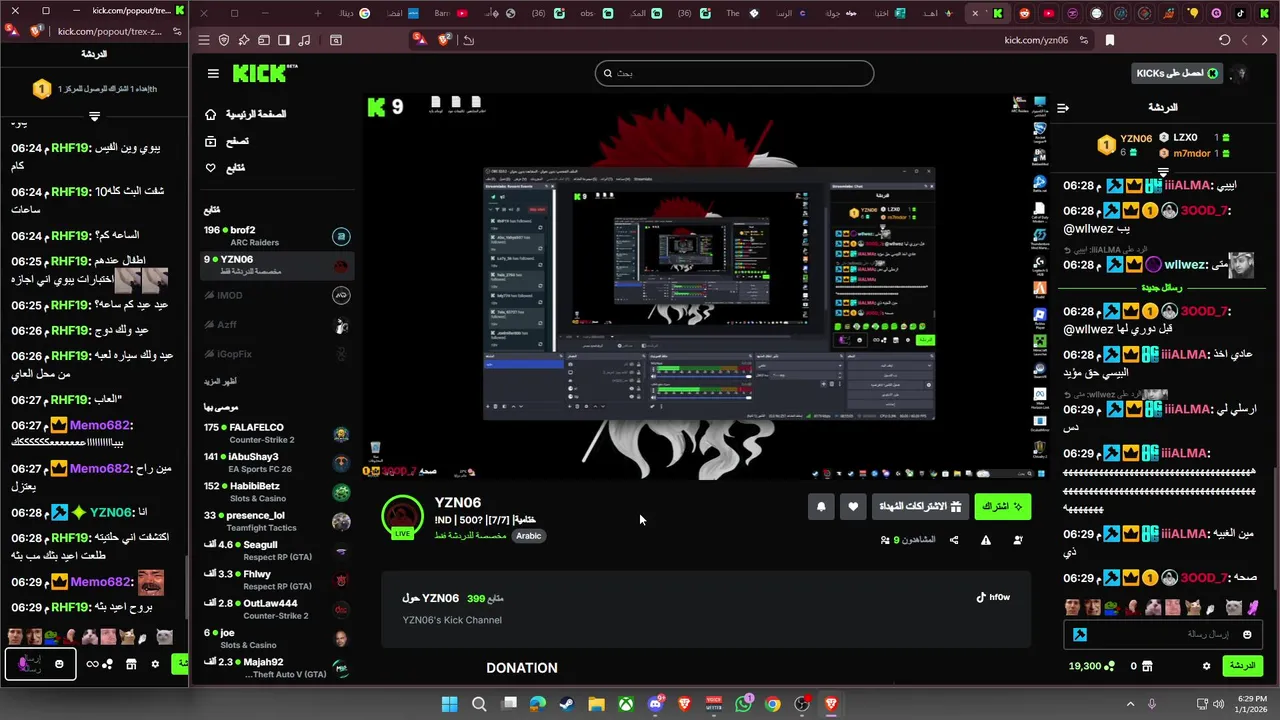Click the green Chat send button

1243,666
